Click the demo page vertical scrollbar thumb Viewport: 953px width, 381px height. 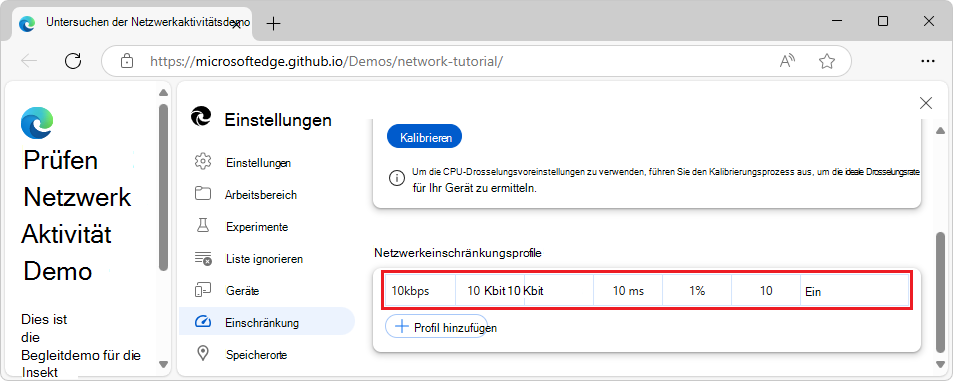pos(163,187)
